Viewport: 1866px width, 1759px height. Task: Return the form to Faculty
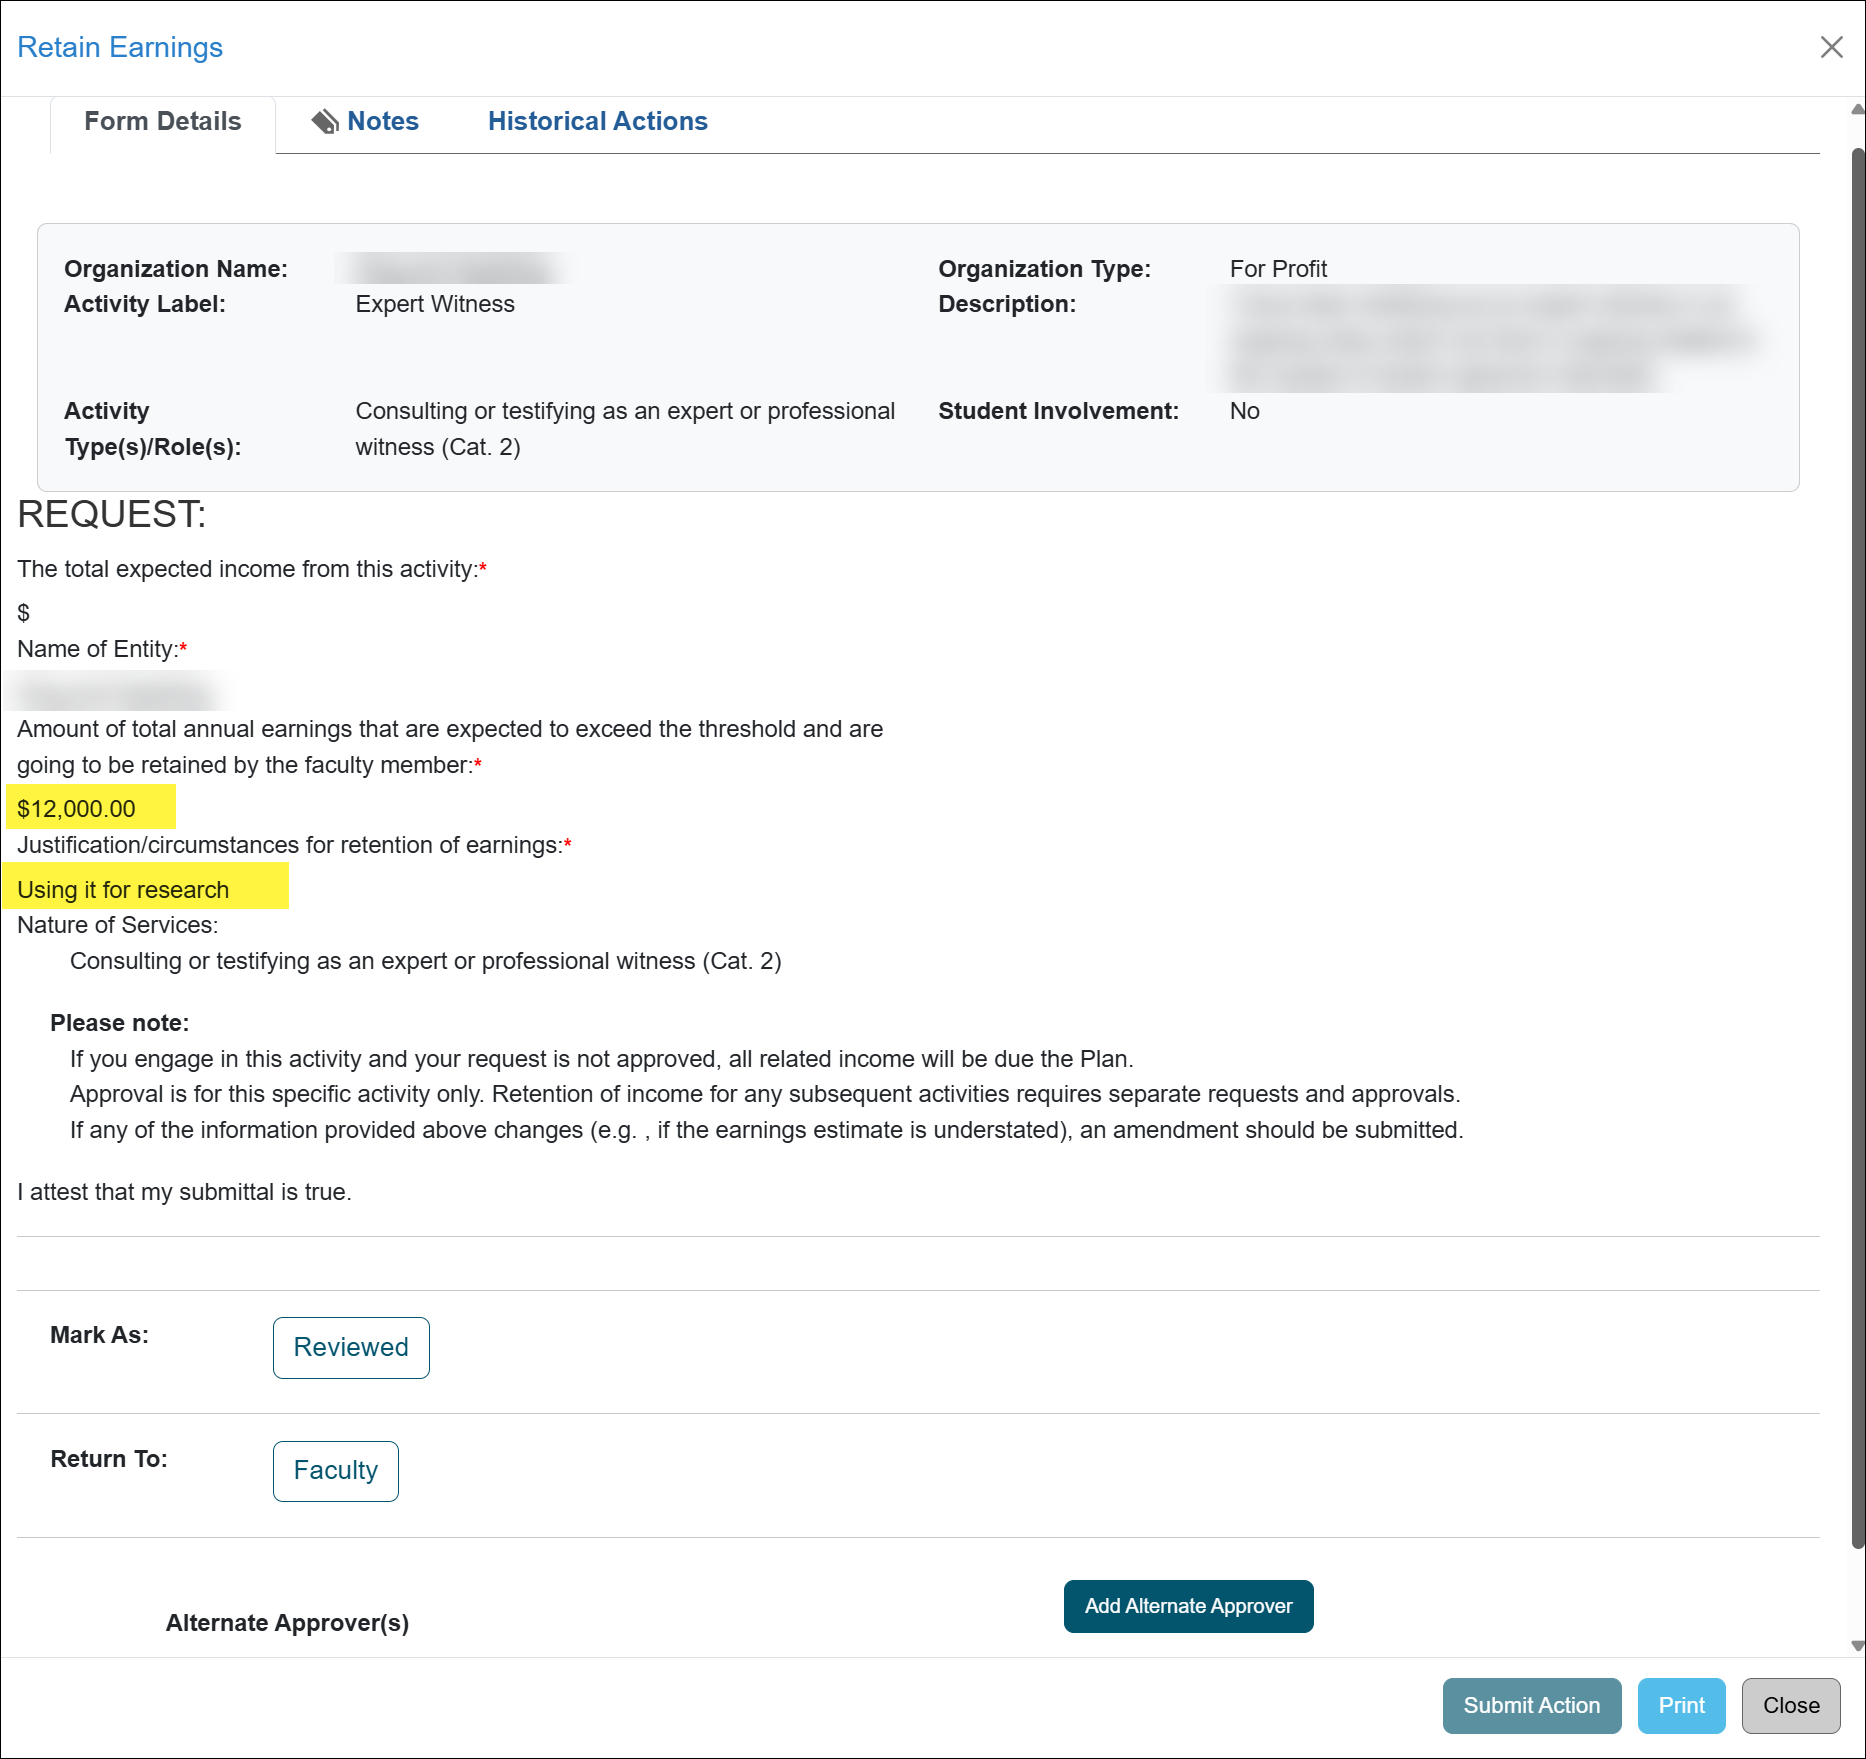pyautogui.click(x=335, y=1470)
